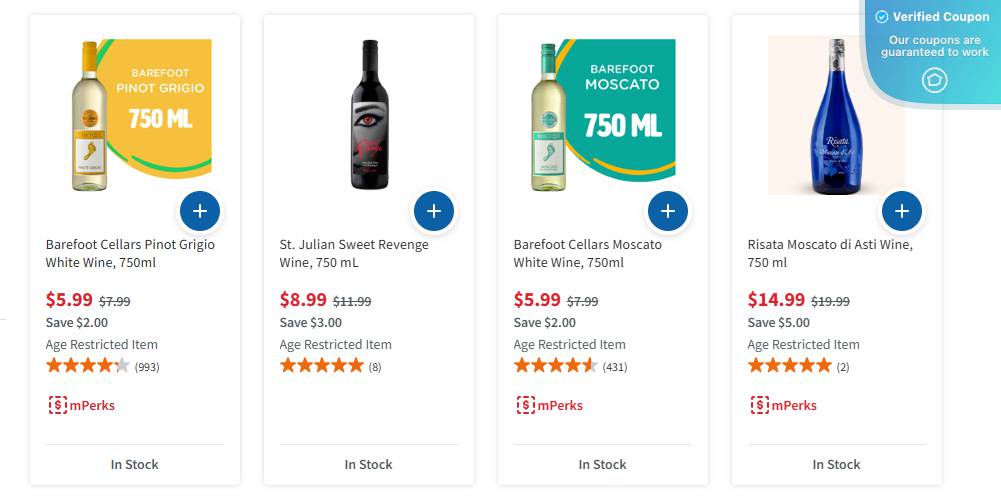The height and width of the screenshot is (500, 1001).
Task: View Barefoot Moscato bottle image
Action: click(548, 115)
